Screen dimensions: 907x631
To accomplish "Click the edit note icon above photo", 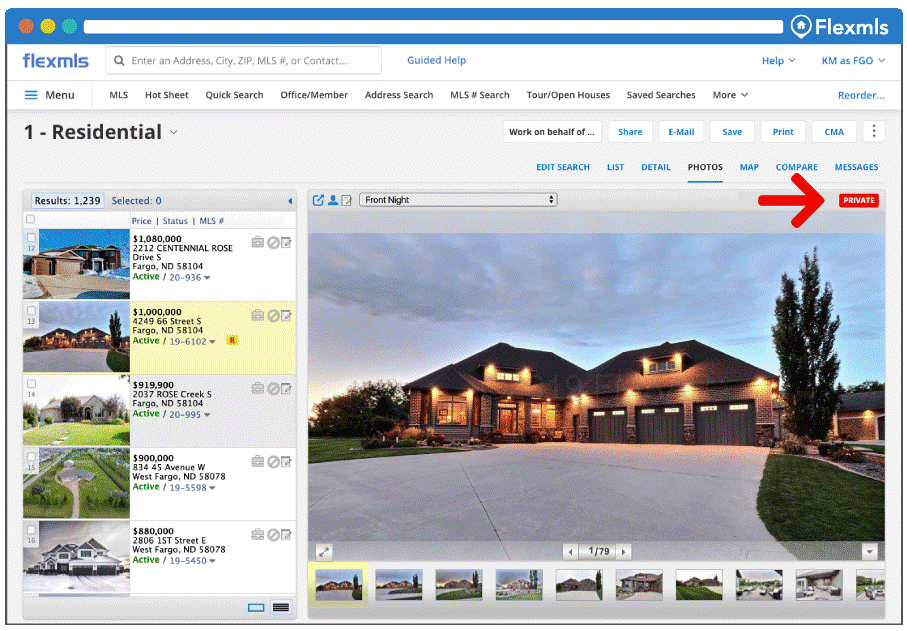I will [x=346, y=200].
